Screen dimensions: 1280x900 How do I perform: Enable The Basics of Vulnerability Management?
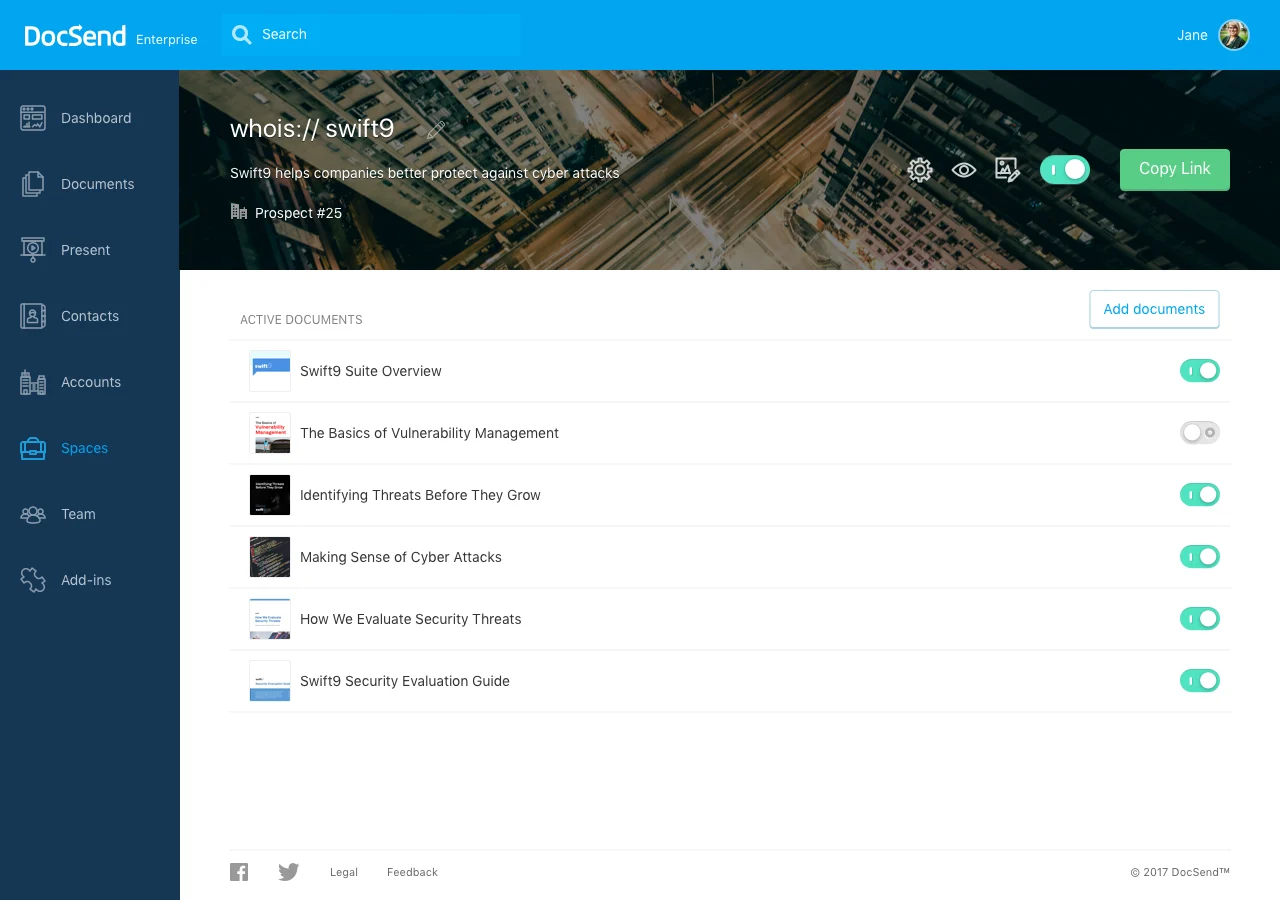(x=1200, y=433)
